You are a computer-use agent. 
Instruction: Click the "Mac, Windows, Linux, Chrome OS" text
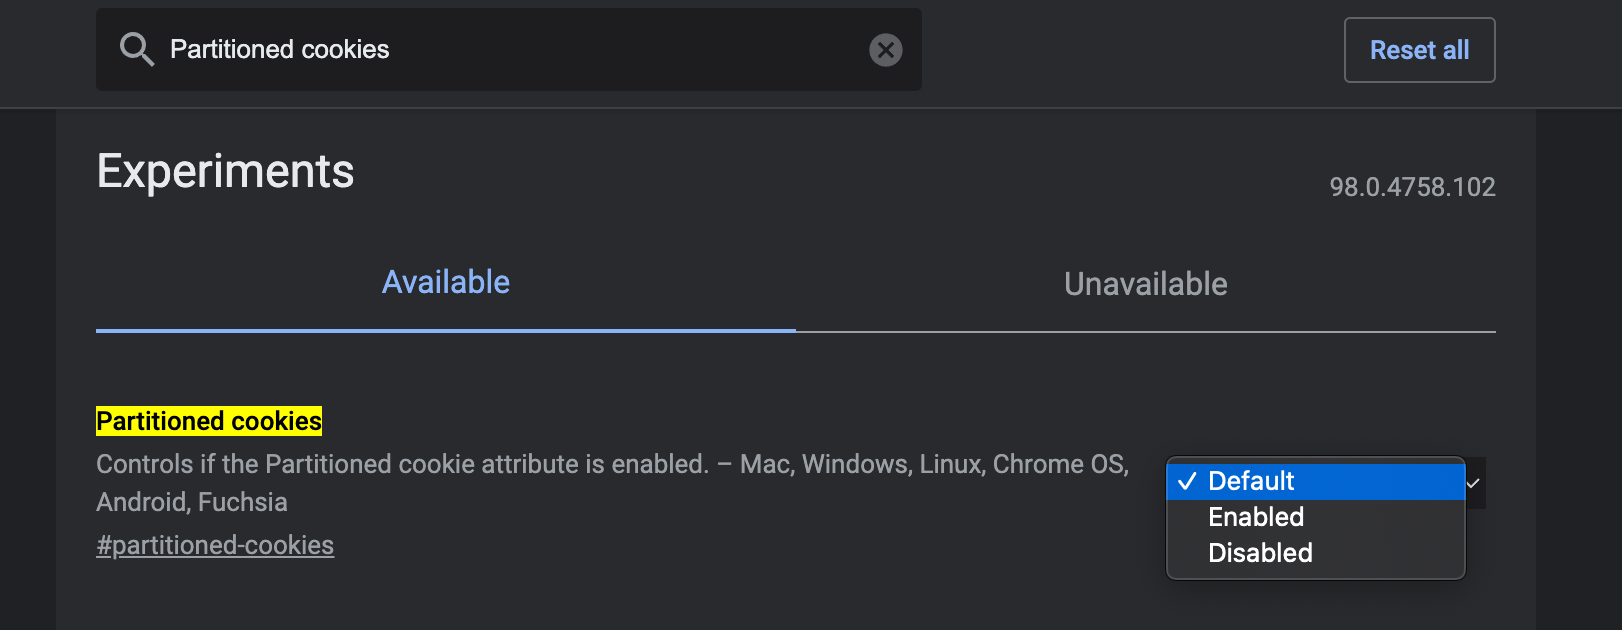(933, 464)
